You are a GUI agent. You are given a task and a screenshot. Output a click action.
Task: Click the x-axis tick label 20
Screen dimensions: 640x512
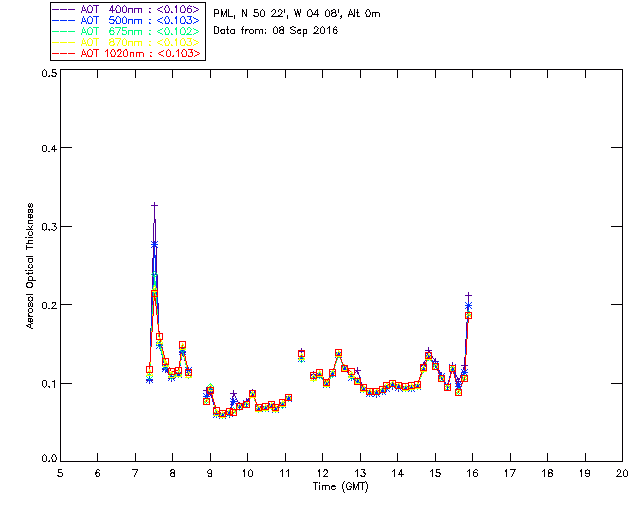[622, 473]
